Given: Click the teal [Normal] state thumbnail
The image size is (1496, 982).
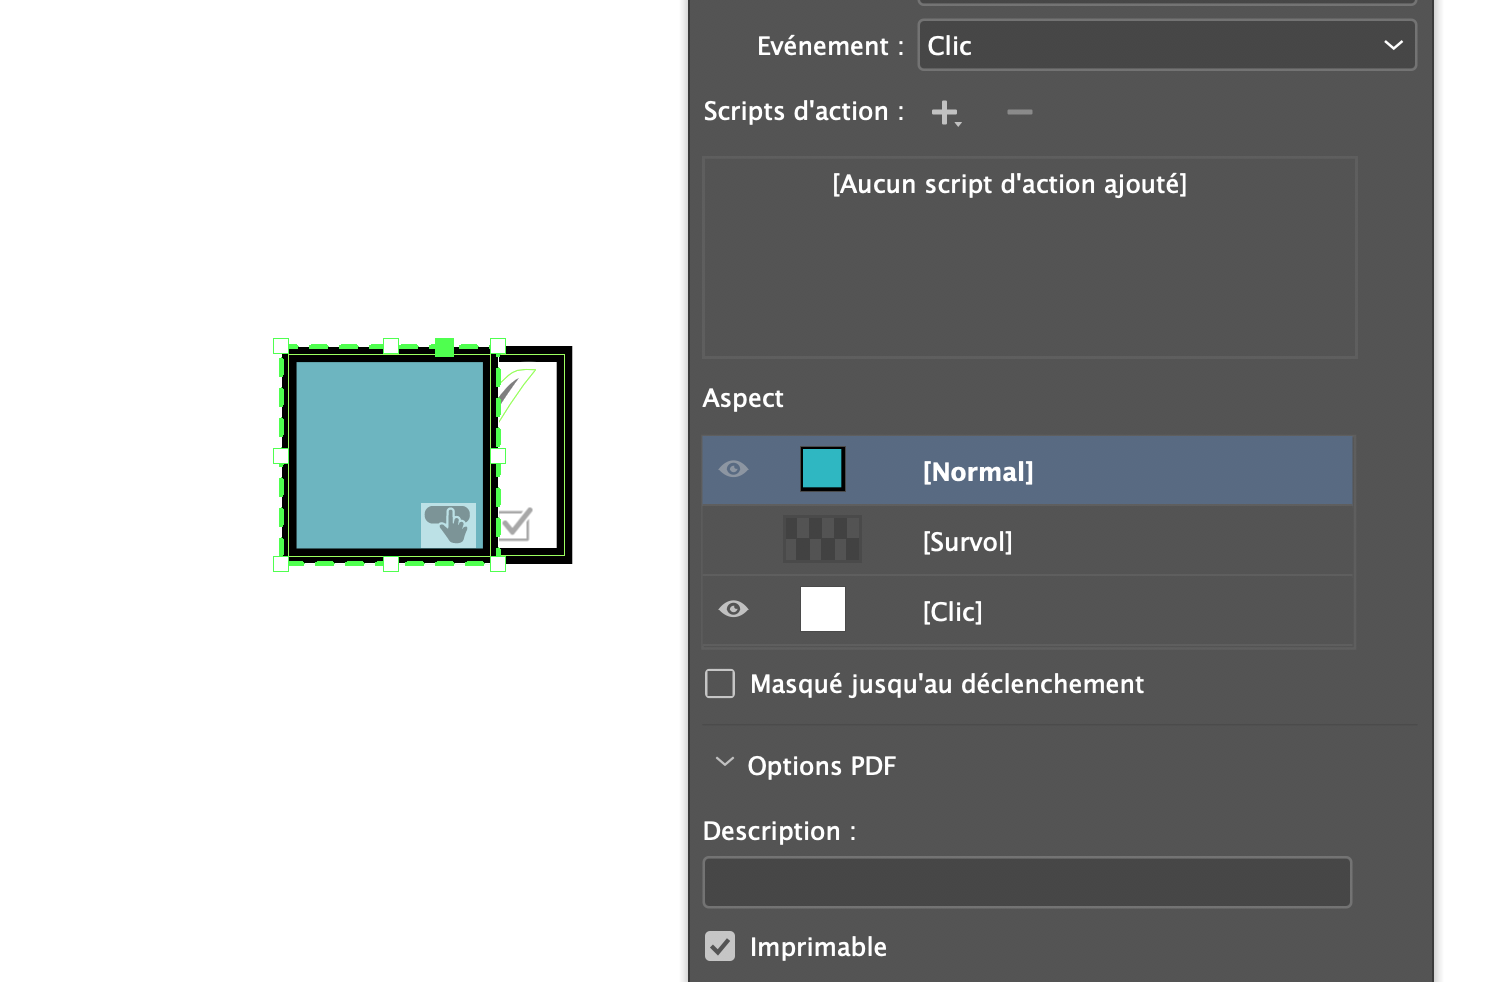Looking at the screenshot, I should click(822, 468).
